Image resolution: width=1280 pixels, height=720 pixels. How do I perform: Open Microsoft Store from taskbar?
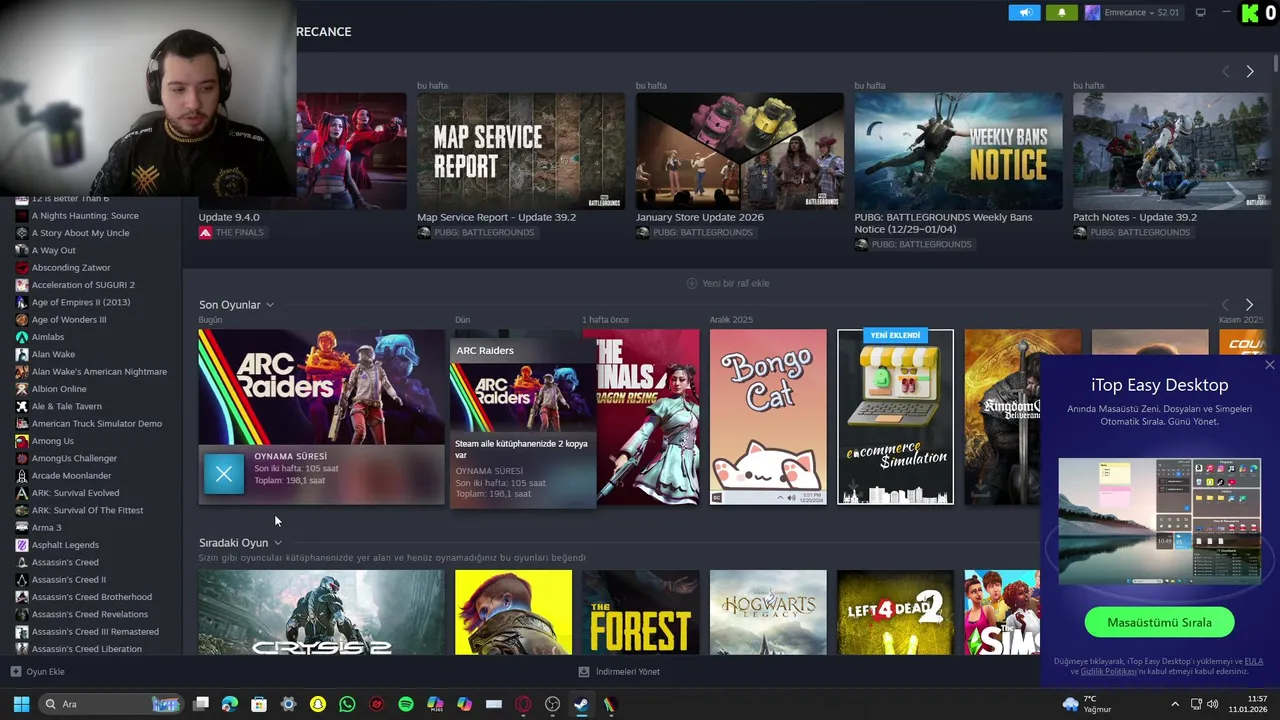point(259,704)
